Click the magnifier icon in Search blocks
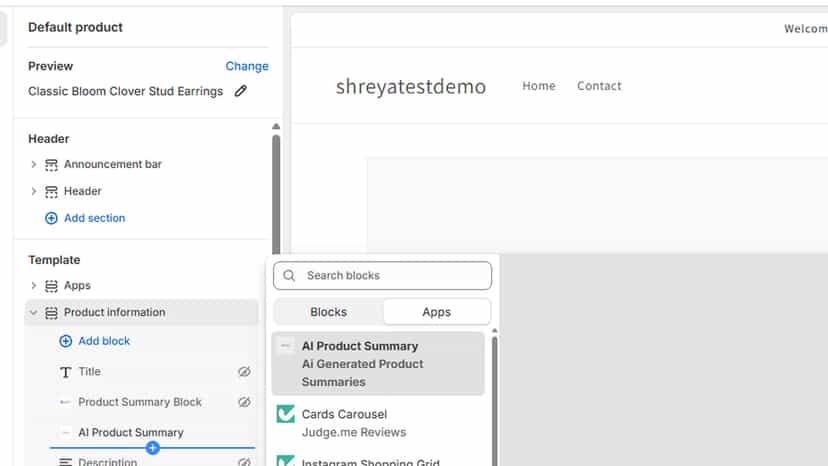The image size is (828, 466). (x=289, y=275)
